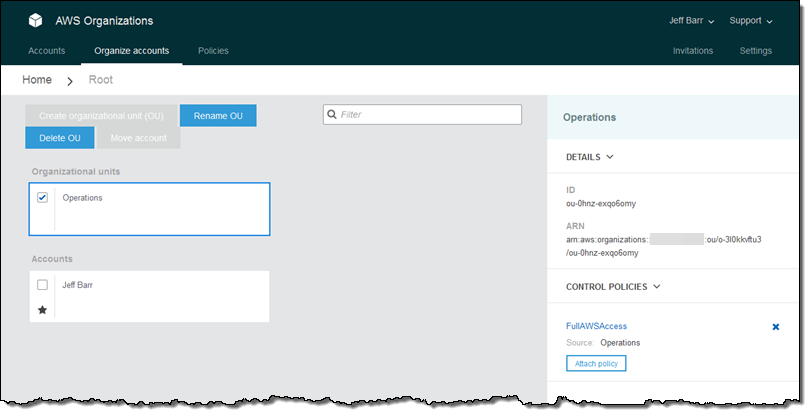The image size is (810, 415).
Task: Click the Attach policy button
Action: (596, 363)
